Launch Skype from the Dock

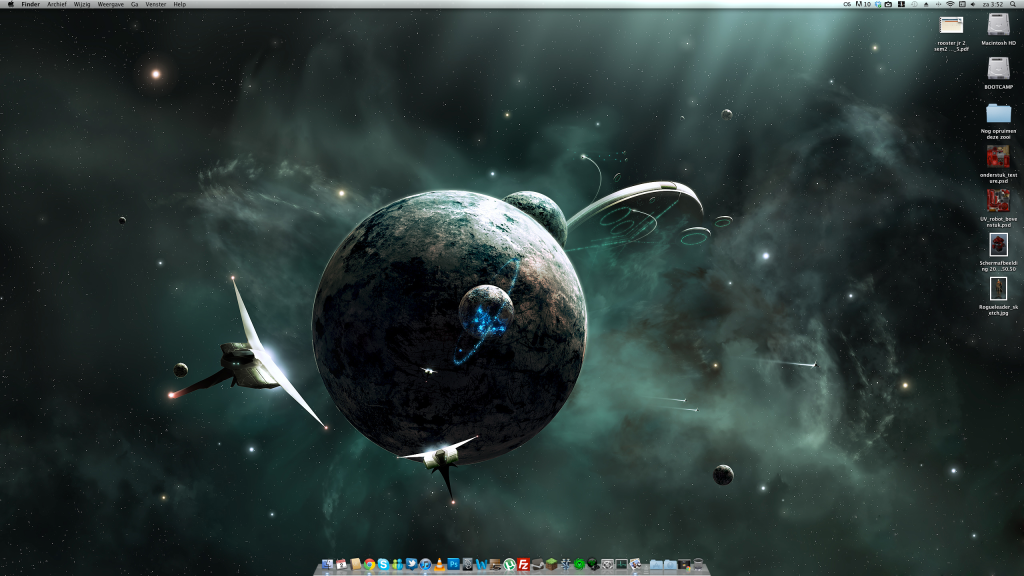click(x=383, y=565)
